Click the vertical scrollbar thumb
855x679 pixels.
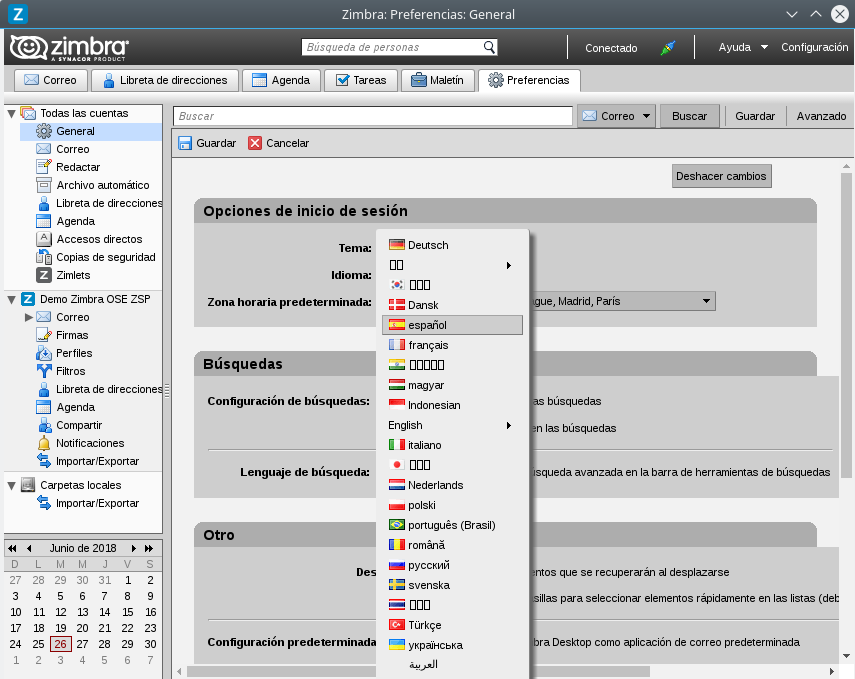846,327
